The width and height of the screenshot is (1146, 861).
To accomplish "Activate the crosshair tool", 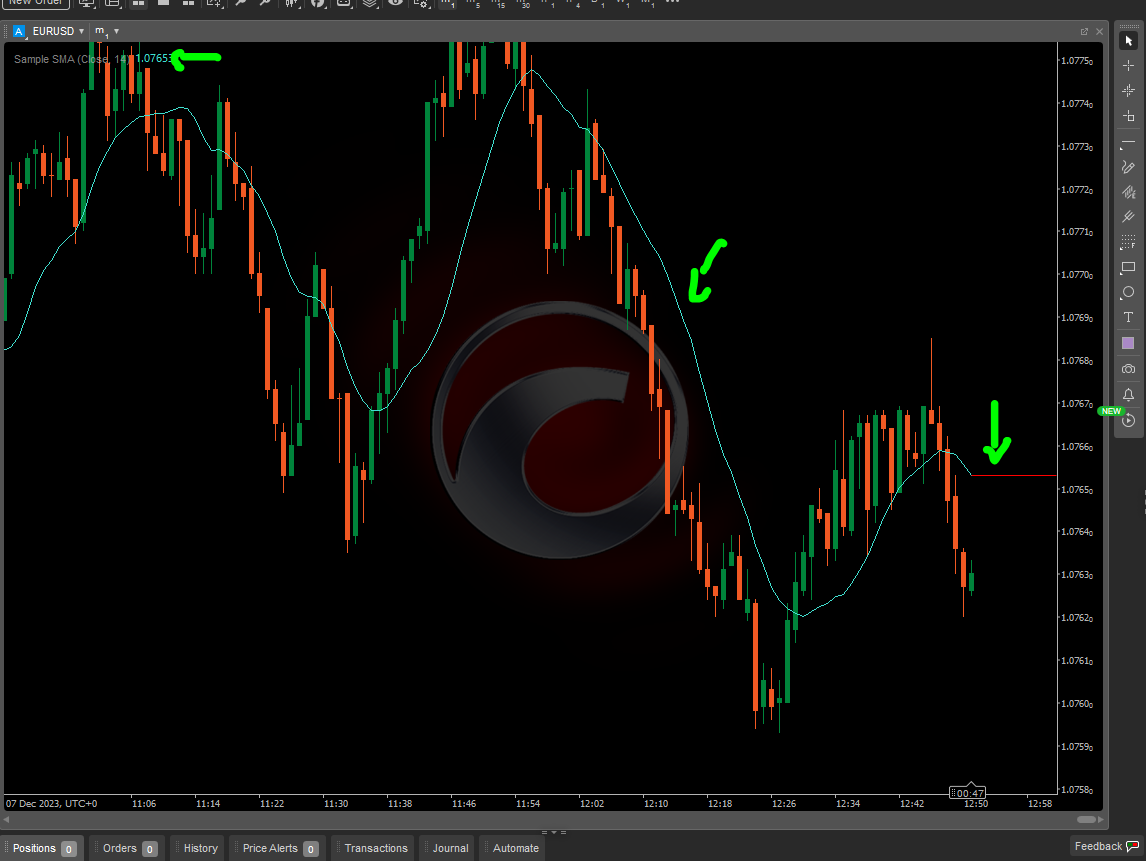I will [x=1128, y=66].
